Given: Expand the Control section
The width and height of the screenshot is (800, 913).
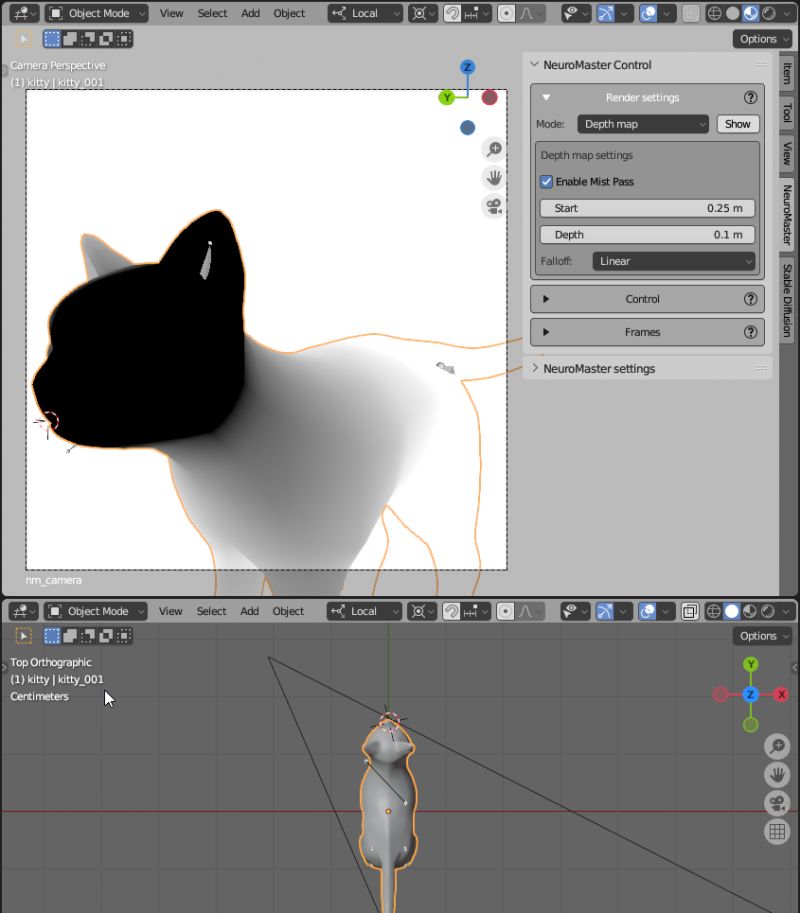Looking at the screenshot, I should click(x=546, y=299).
